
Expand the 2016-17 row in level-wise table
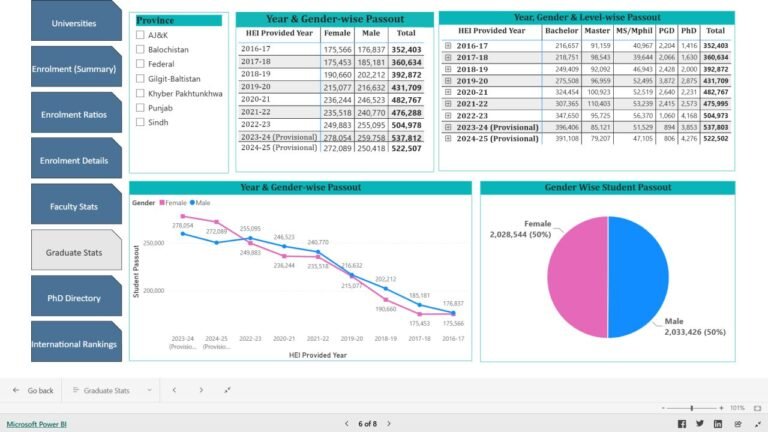point(448,46)
